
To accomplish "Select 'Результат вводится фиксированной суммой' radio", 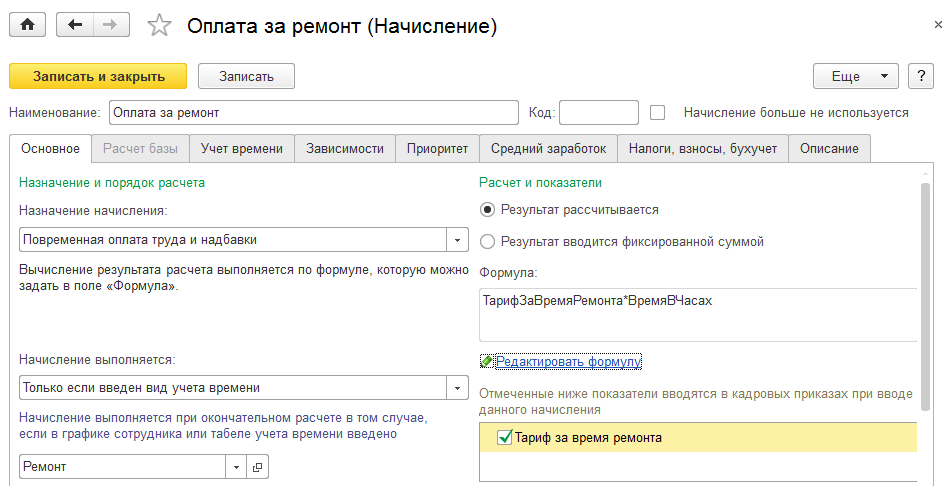I will [487, 241].
